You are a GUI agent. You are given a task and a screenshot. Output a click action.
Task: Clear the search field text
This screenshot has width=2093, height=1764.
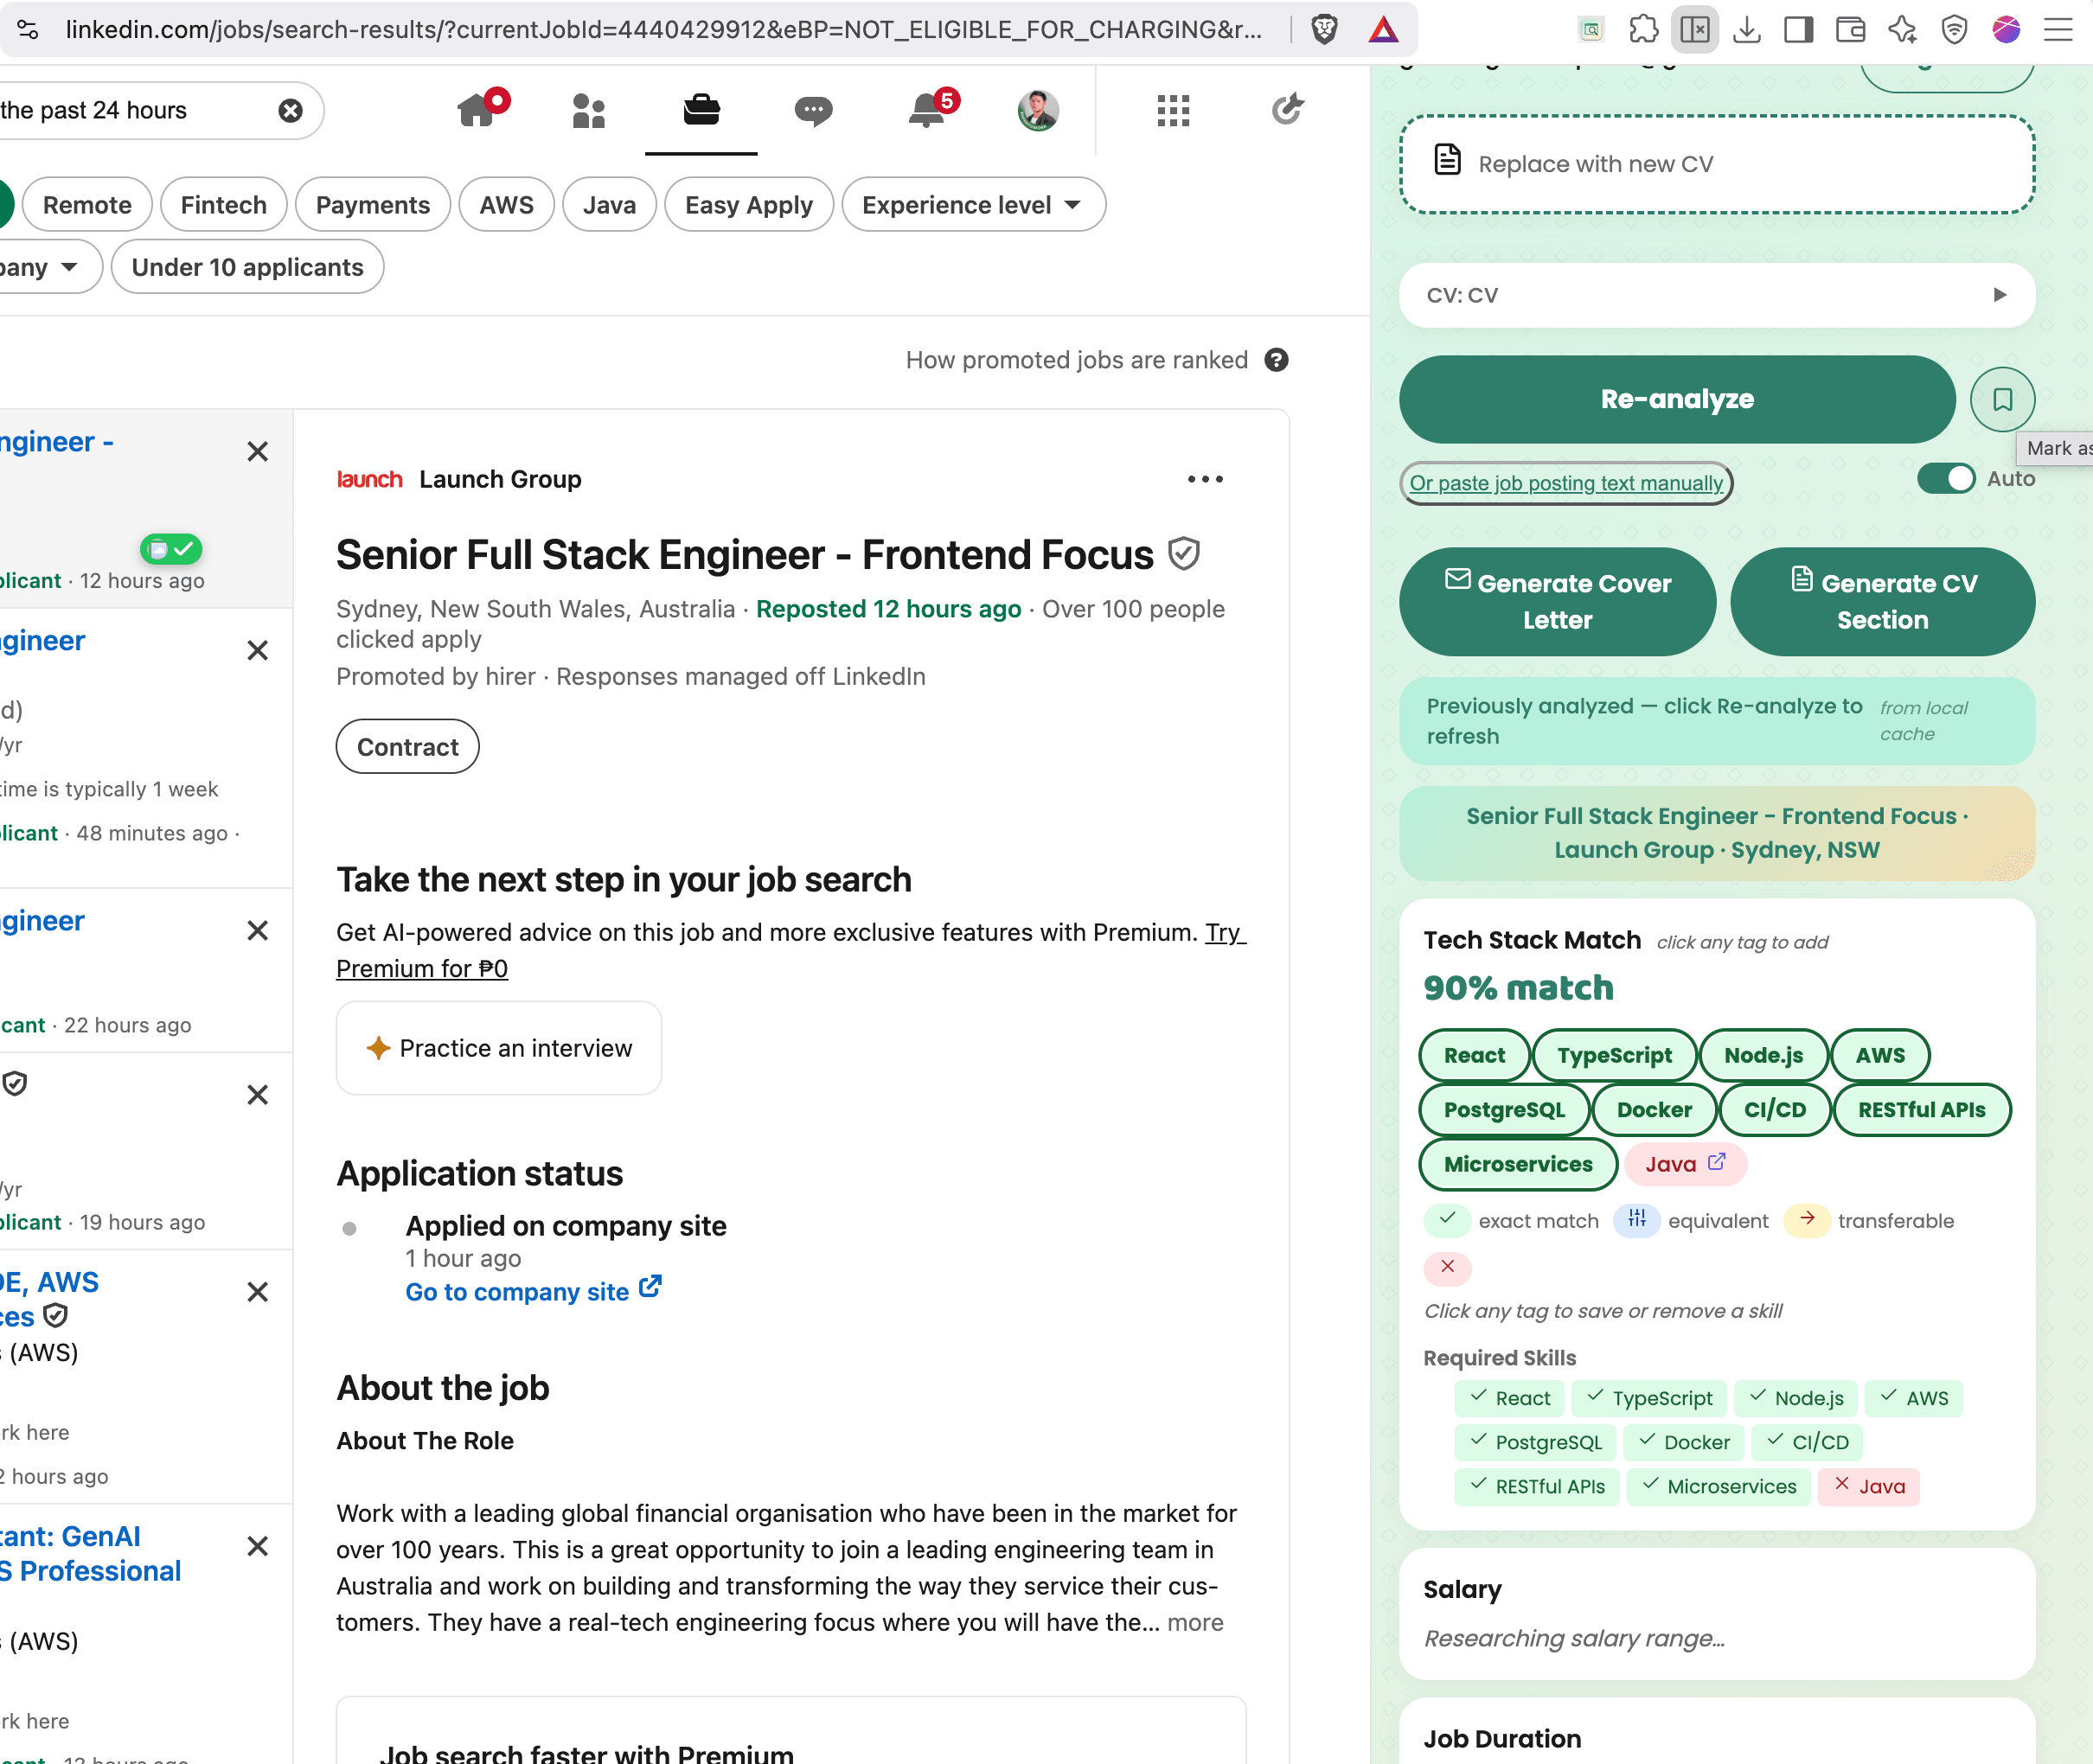(290, 110)
